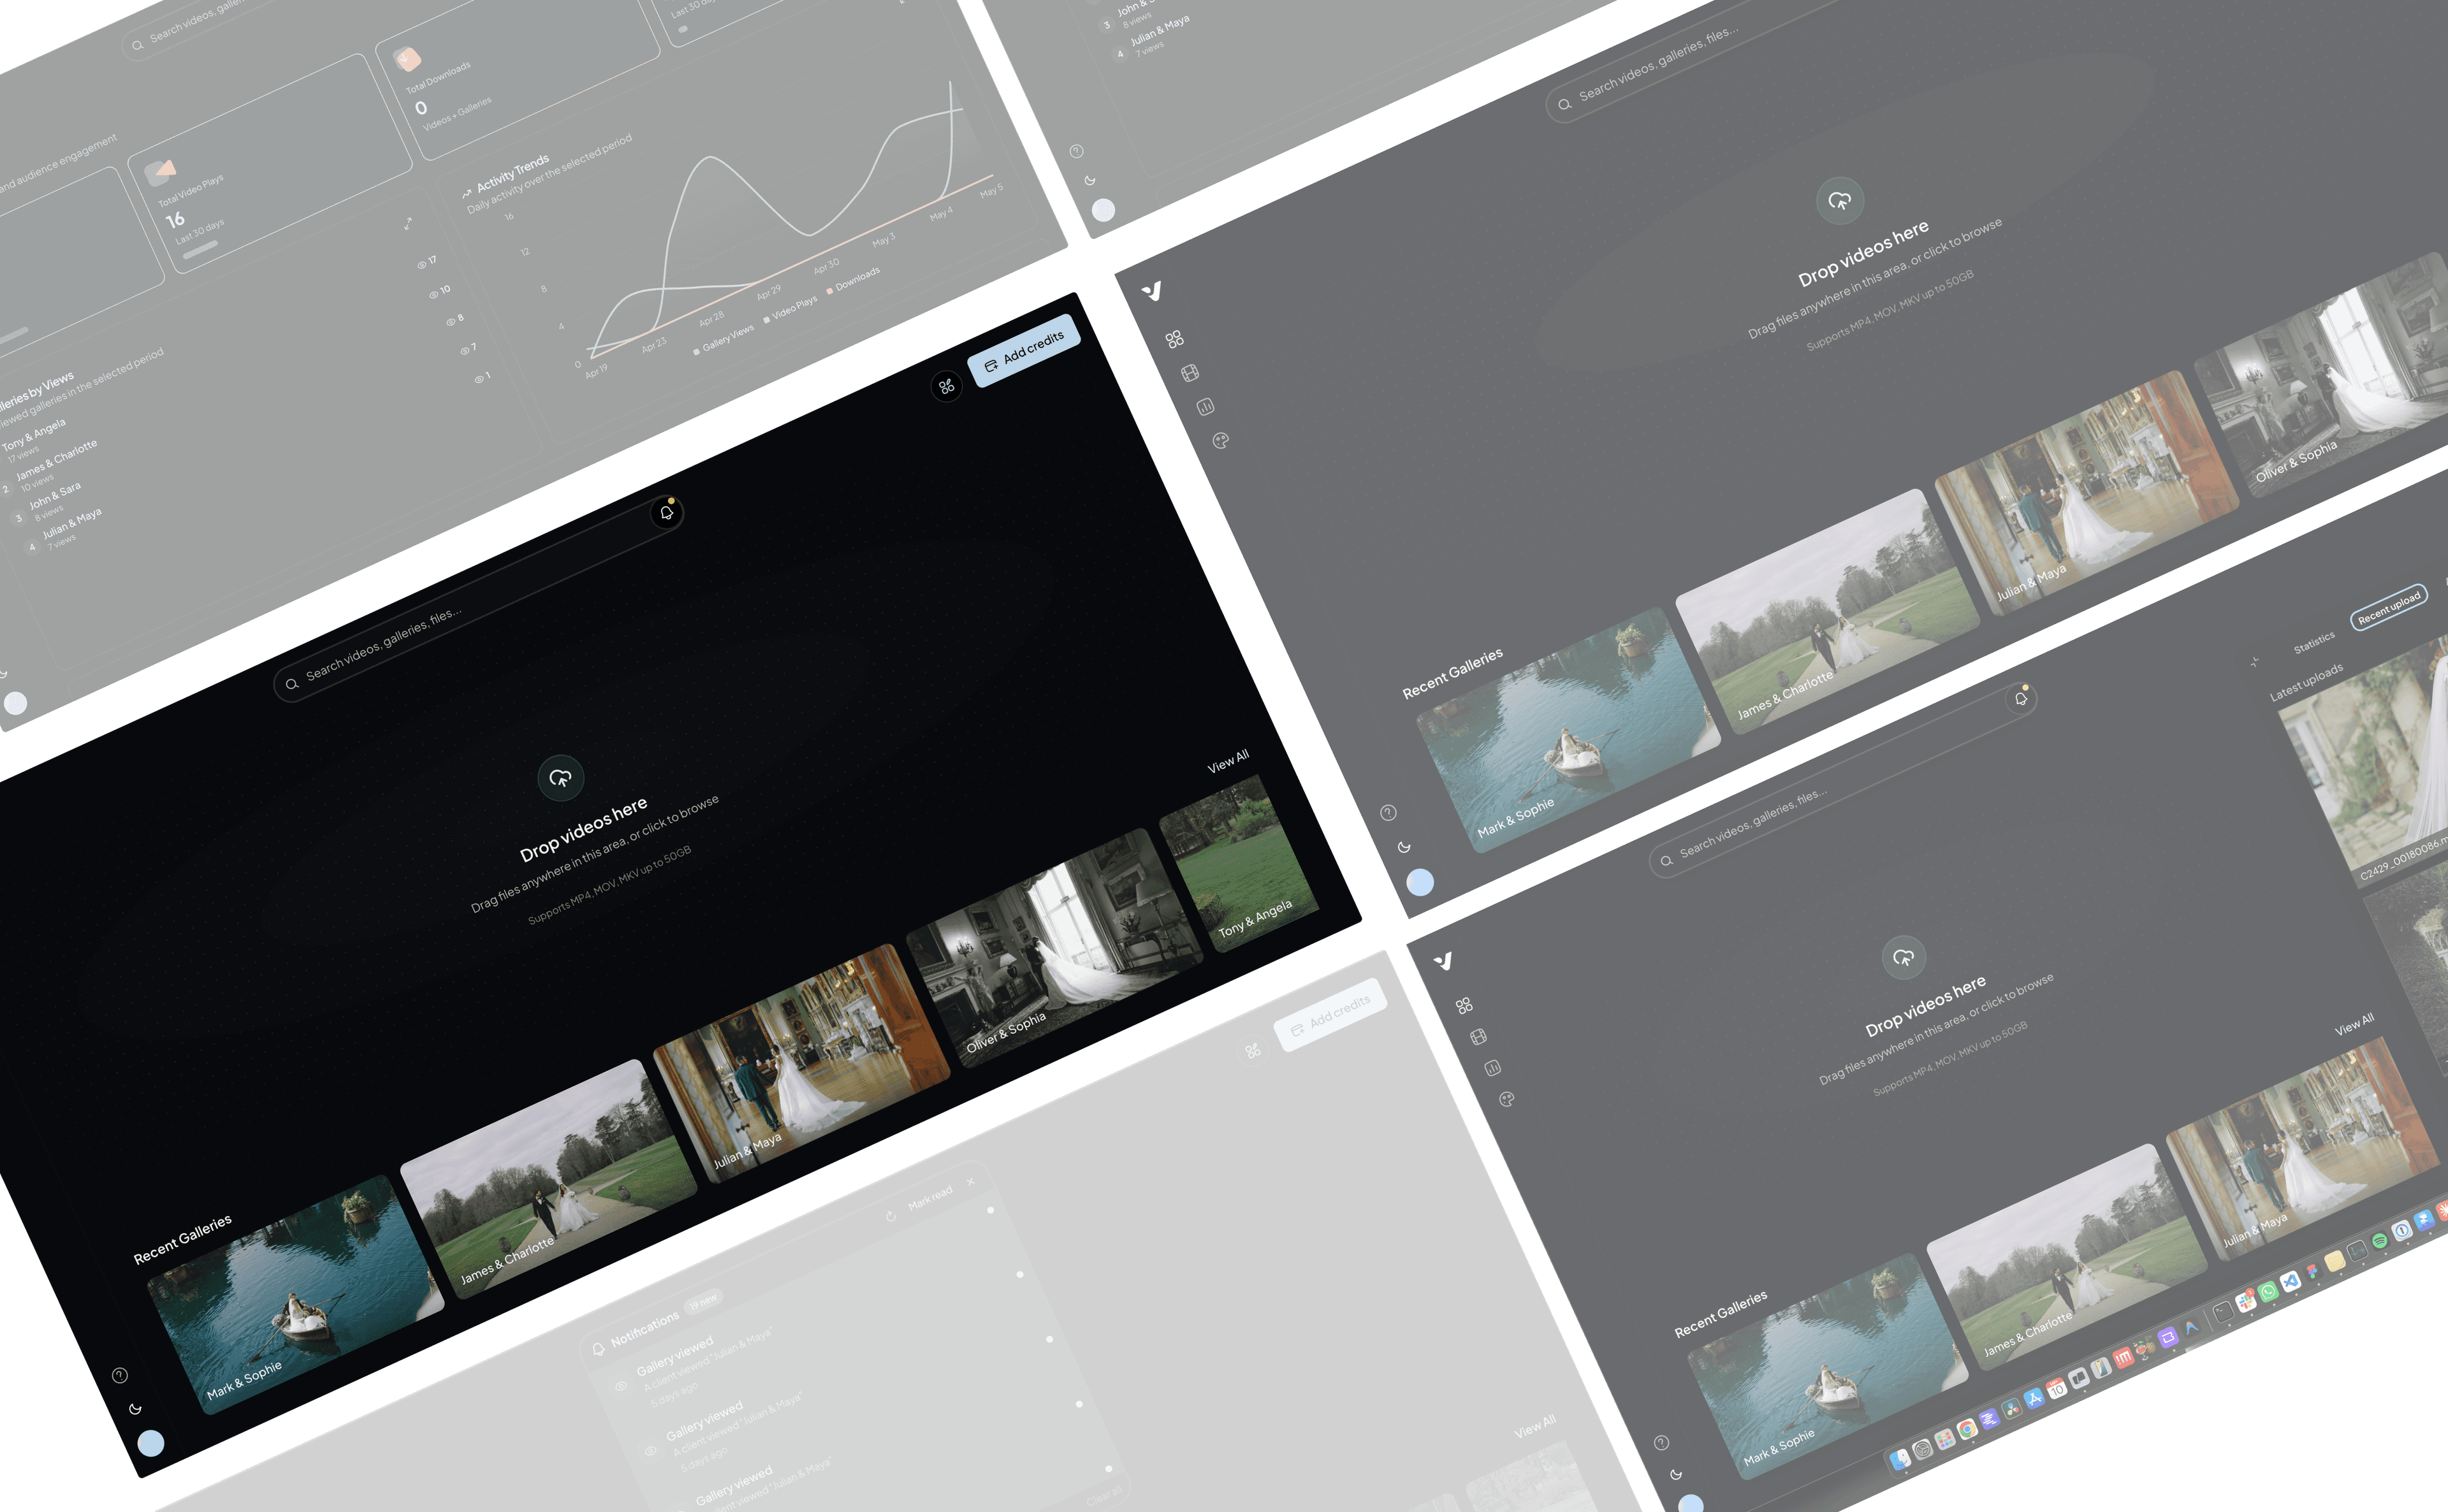The width and height of the screenshot is (2448, 1512).
Task: Click the app logo in upper-right dimmed window
Action: [x=1152, y=291]
